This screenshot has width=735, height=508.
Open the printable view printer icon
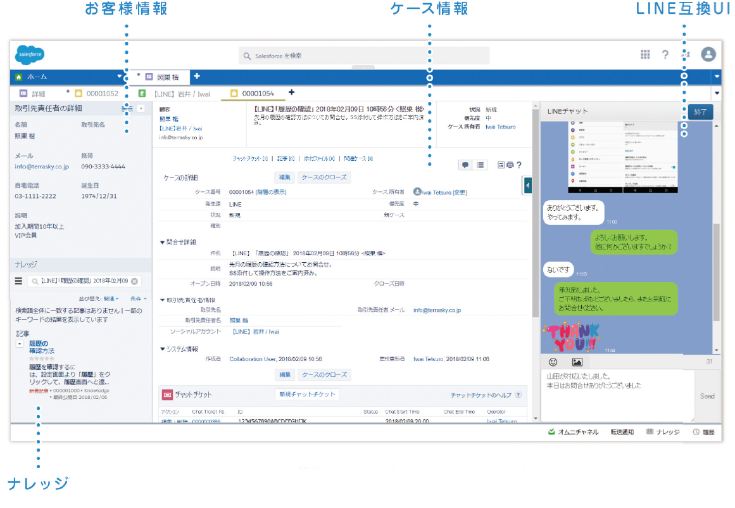point(510,165)
